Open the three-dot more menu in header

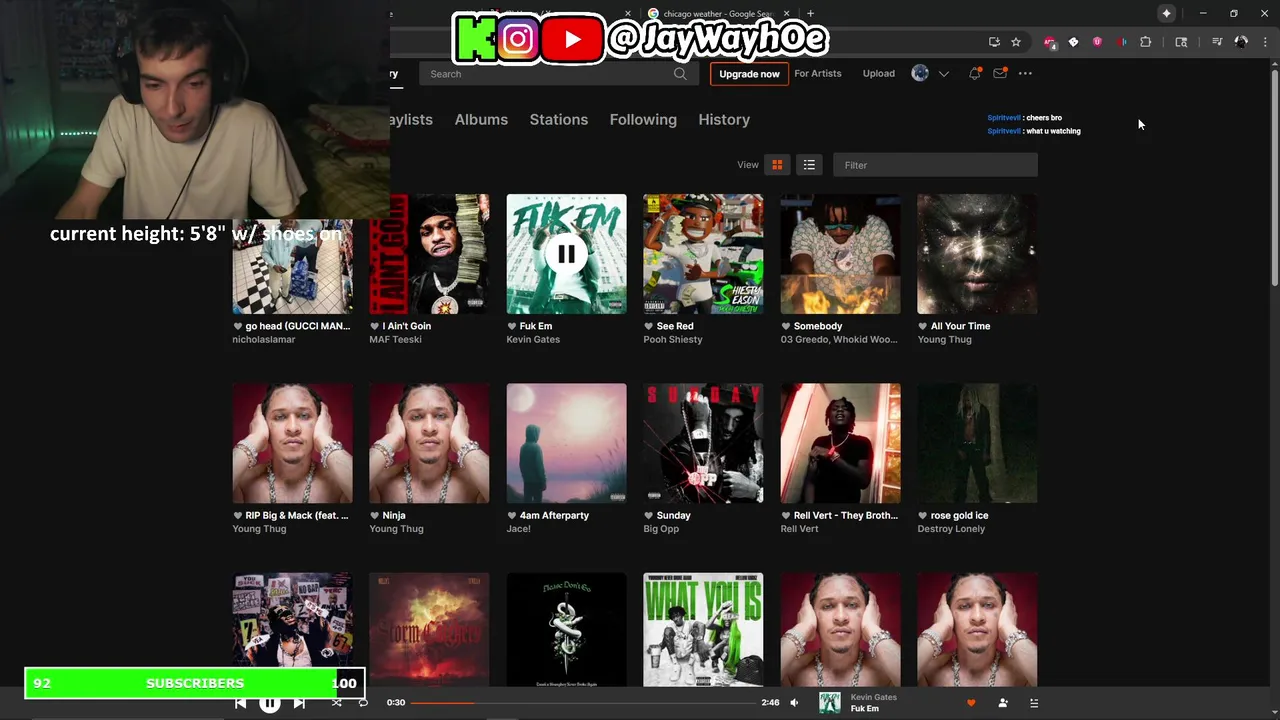1025,73
